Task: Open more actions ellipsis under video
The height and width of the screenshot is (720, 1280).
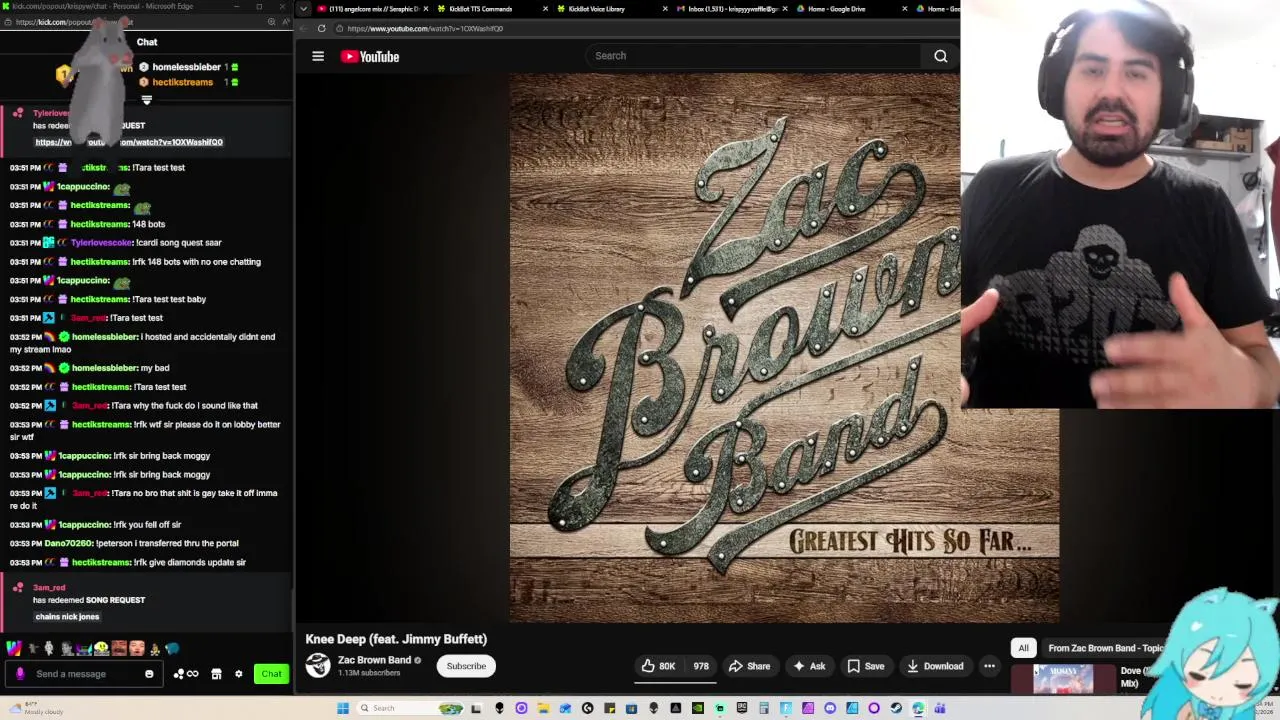Action: click(989, 666)
